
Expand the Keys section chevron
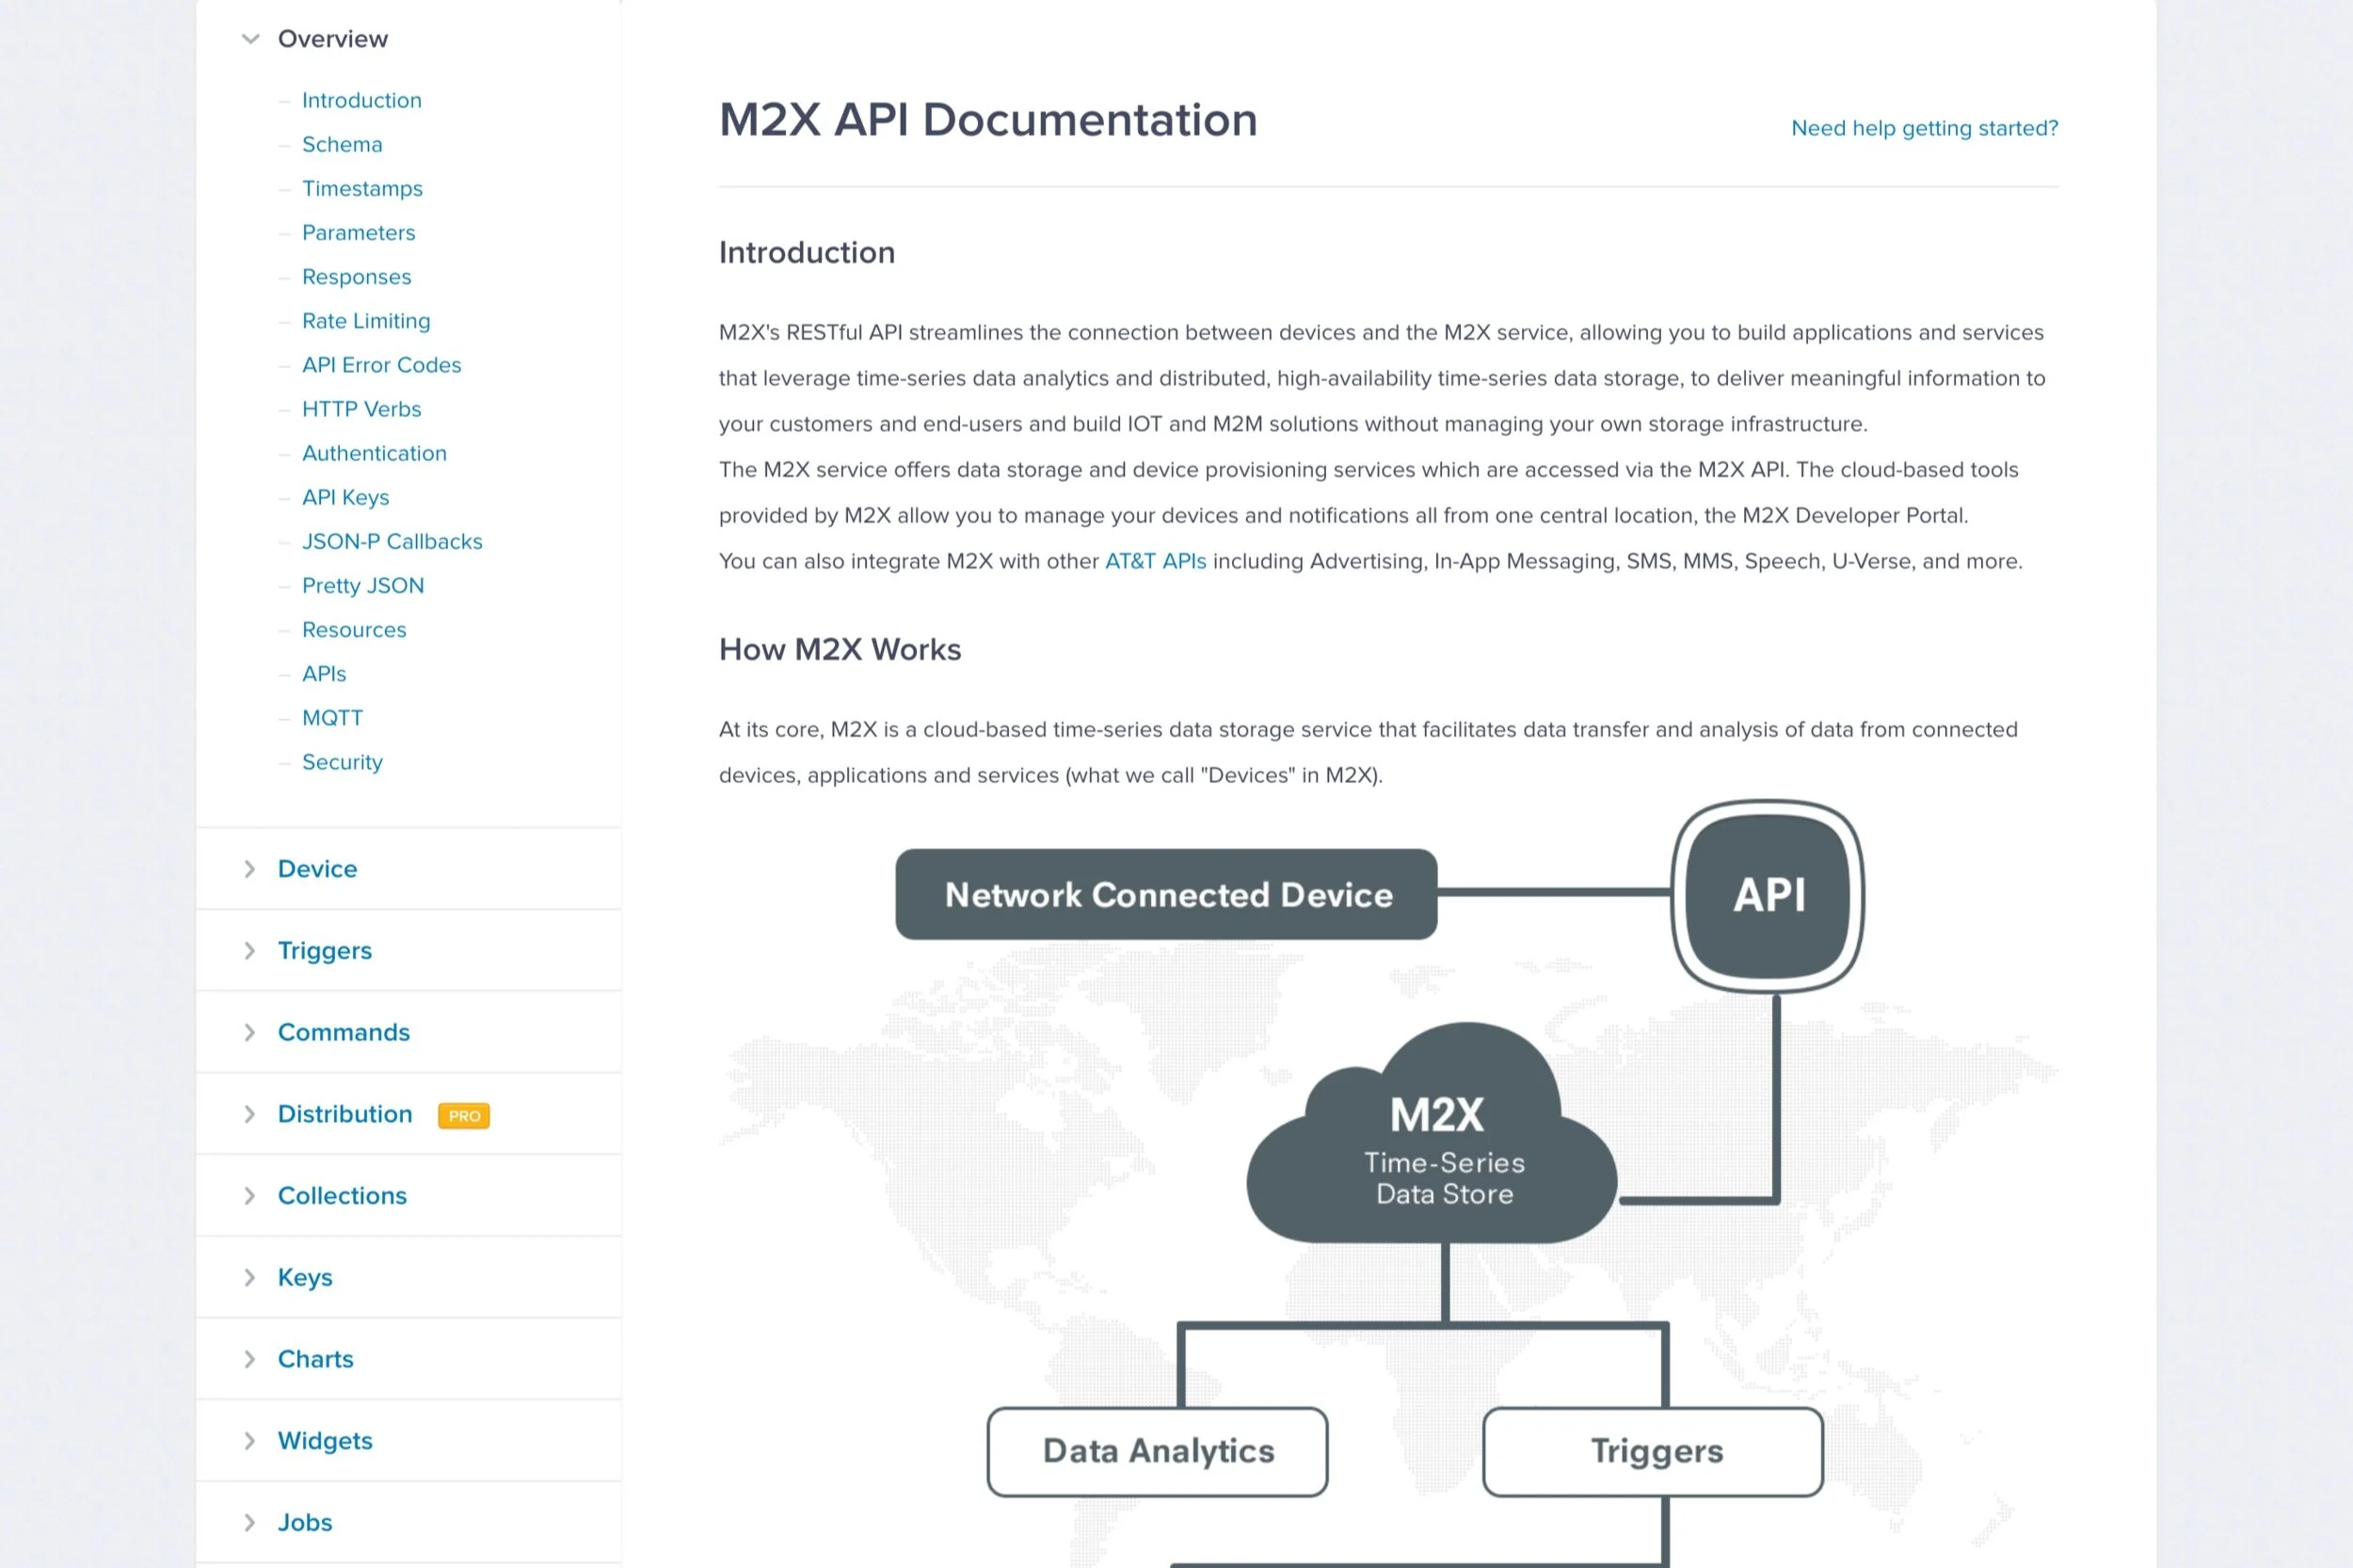250,1278
